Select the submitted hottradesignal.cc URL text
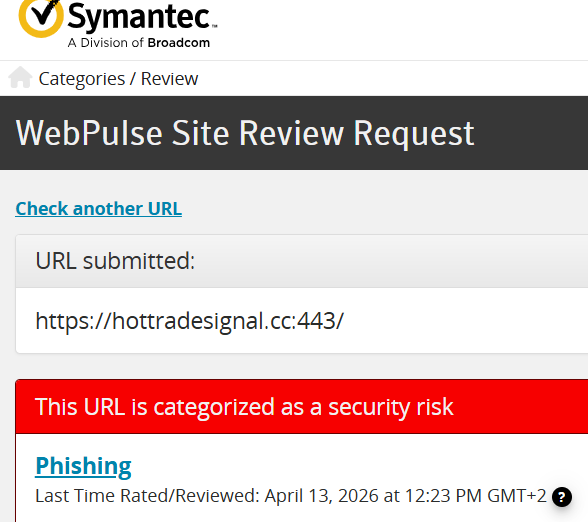The image size is (588, 522). pyautogui.click(x=189, y=321)
